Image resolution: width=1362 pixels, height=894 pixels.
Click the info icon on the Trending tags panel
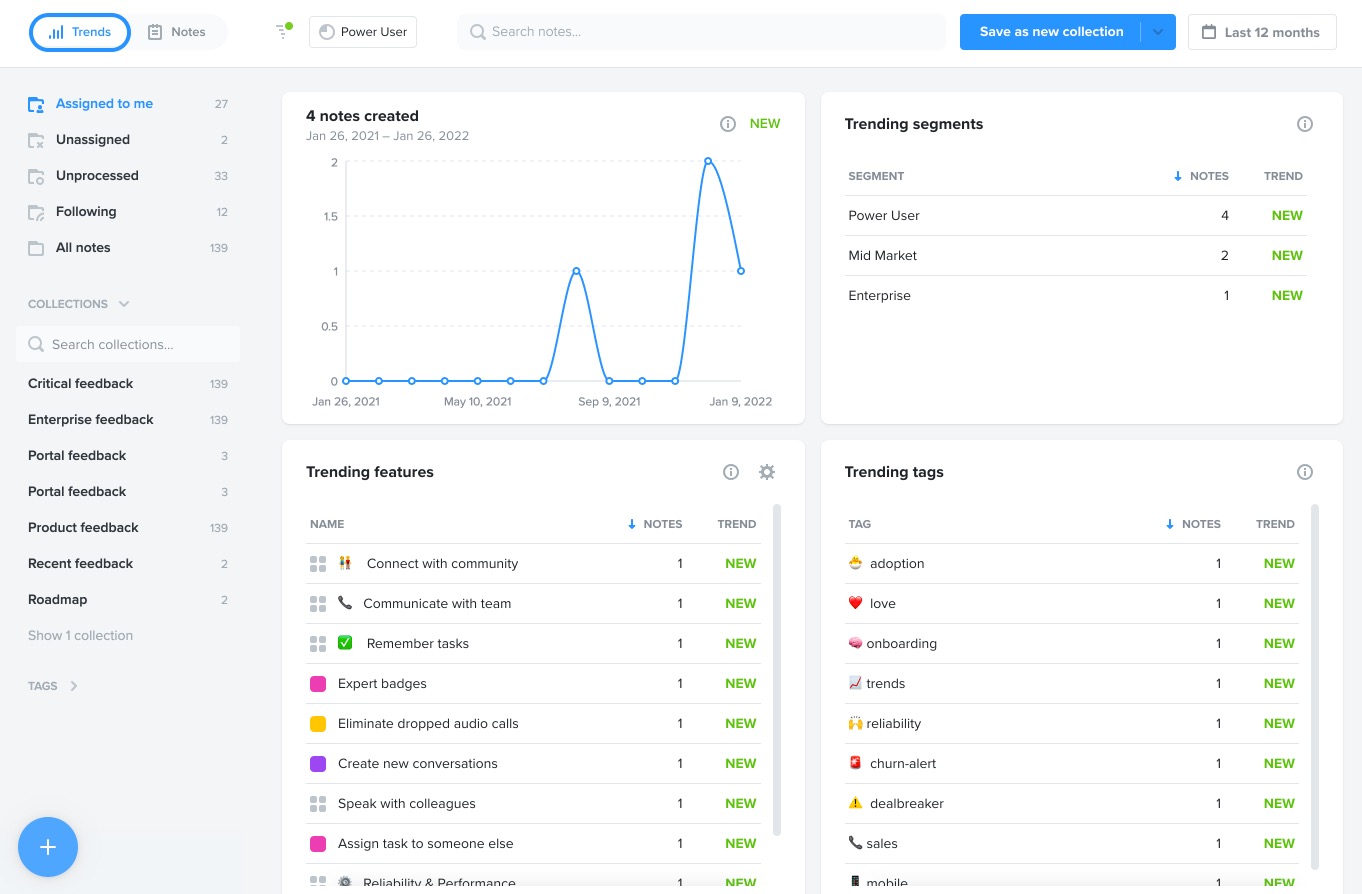pyautogui.click(x=1305, y=471)
